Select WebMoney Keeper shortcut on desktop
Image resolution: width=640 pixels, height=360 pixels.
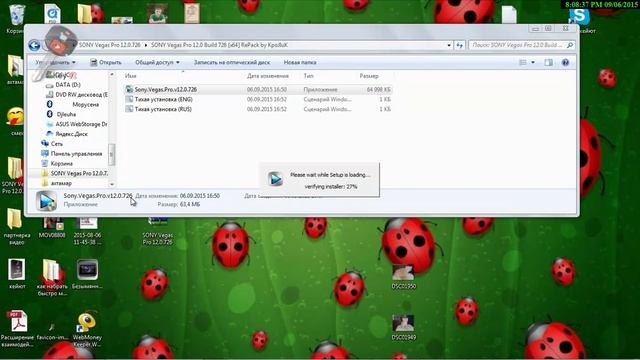click(87, 330)
